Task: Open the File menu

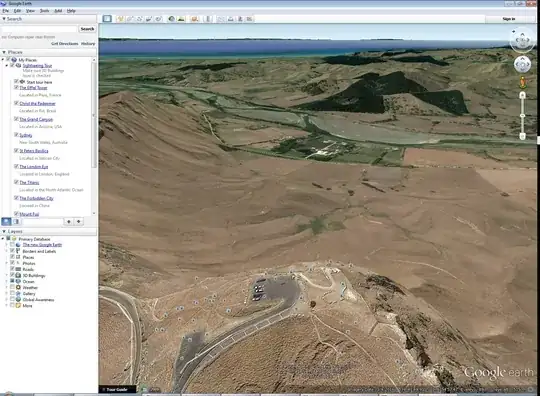Action: pyautogui.click(x=6, y=11)
